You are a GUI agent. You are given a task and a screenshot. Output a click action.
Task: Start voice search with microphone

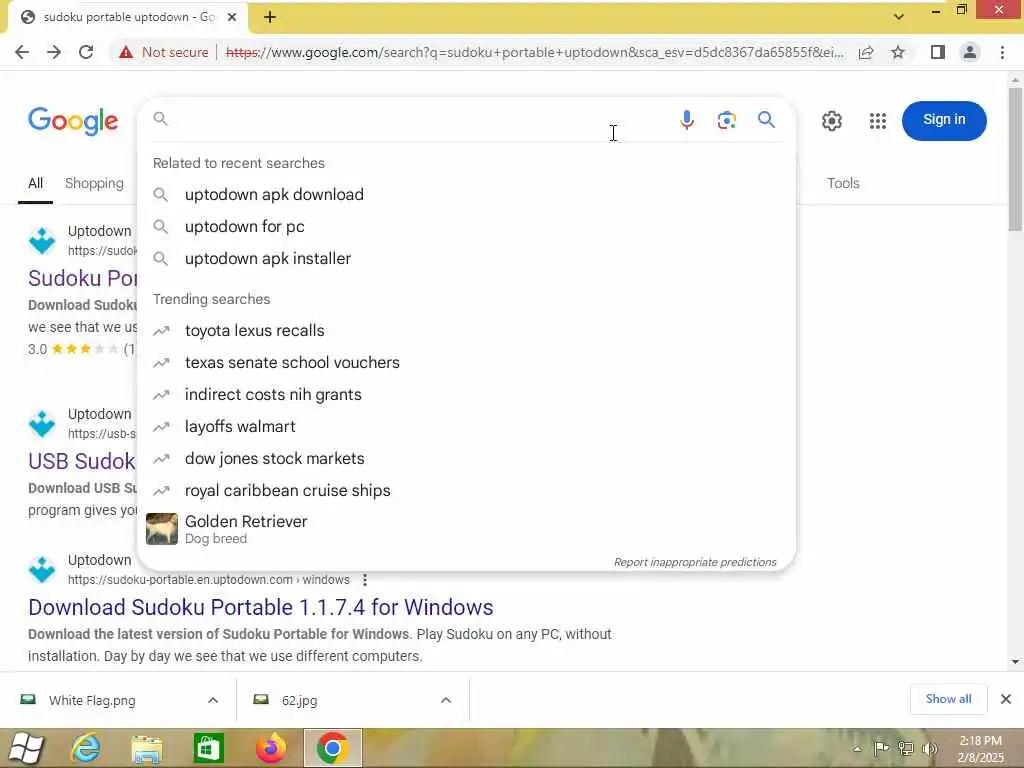(686, 120)
